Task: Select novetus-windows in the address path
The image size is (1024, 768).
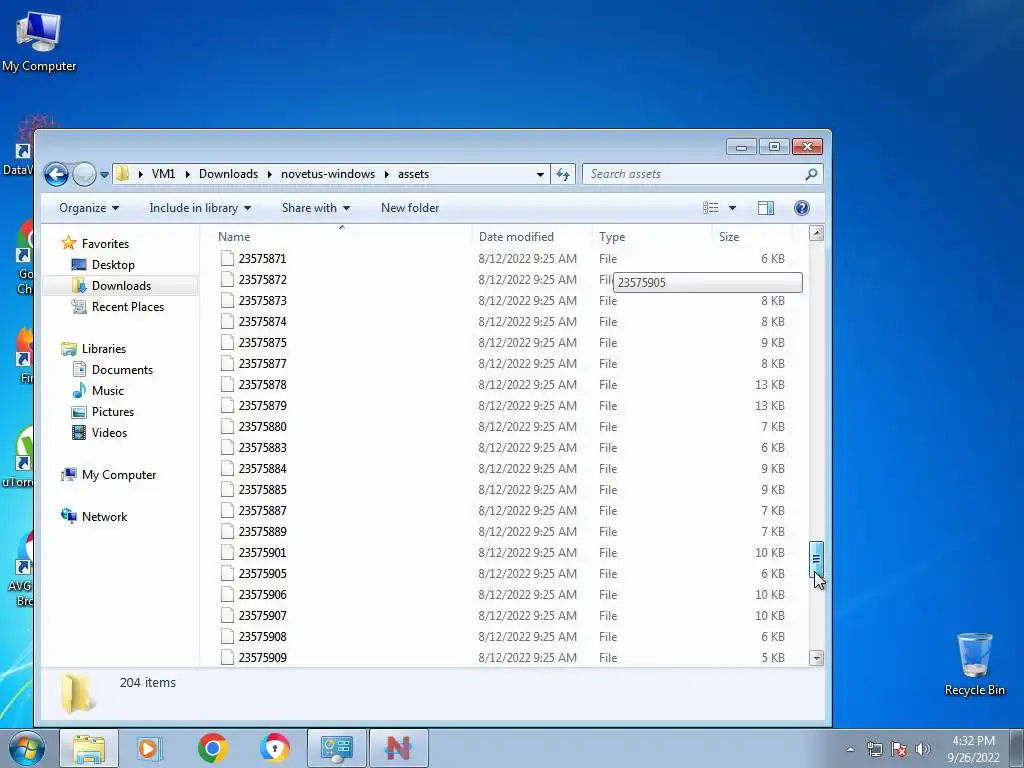Action: pos(328,174)
